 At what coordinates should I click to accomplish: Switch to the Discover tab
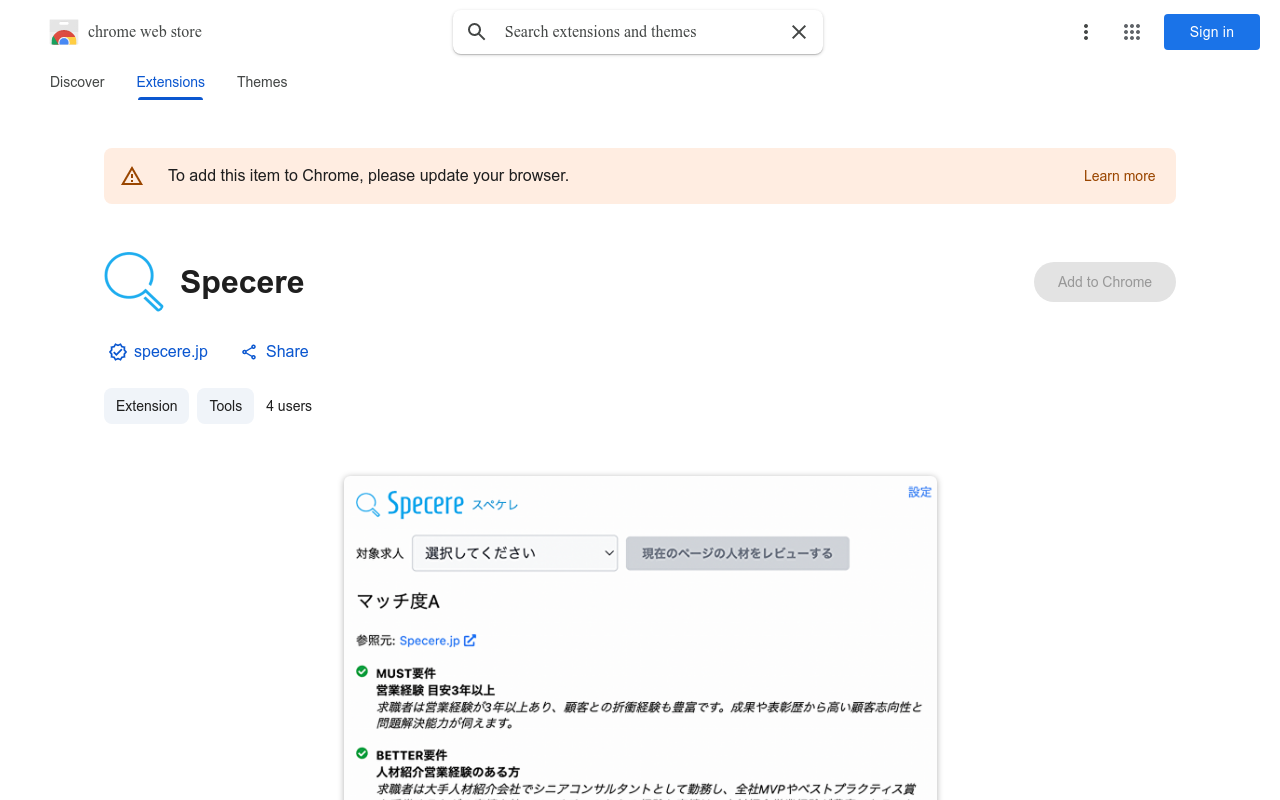[77, 82]
